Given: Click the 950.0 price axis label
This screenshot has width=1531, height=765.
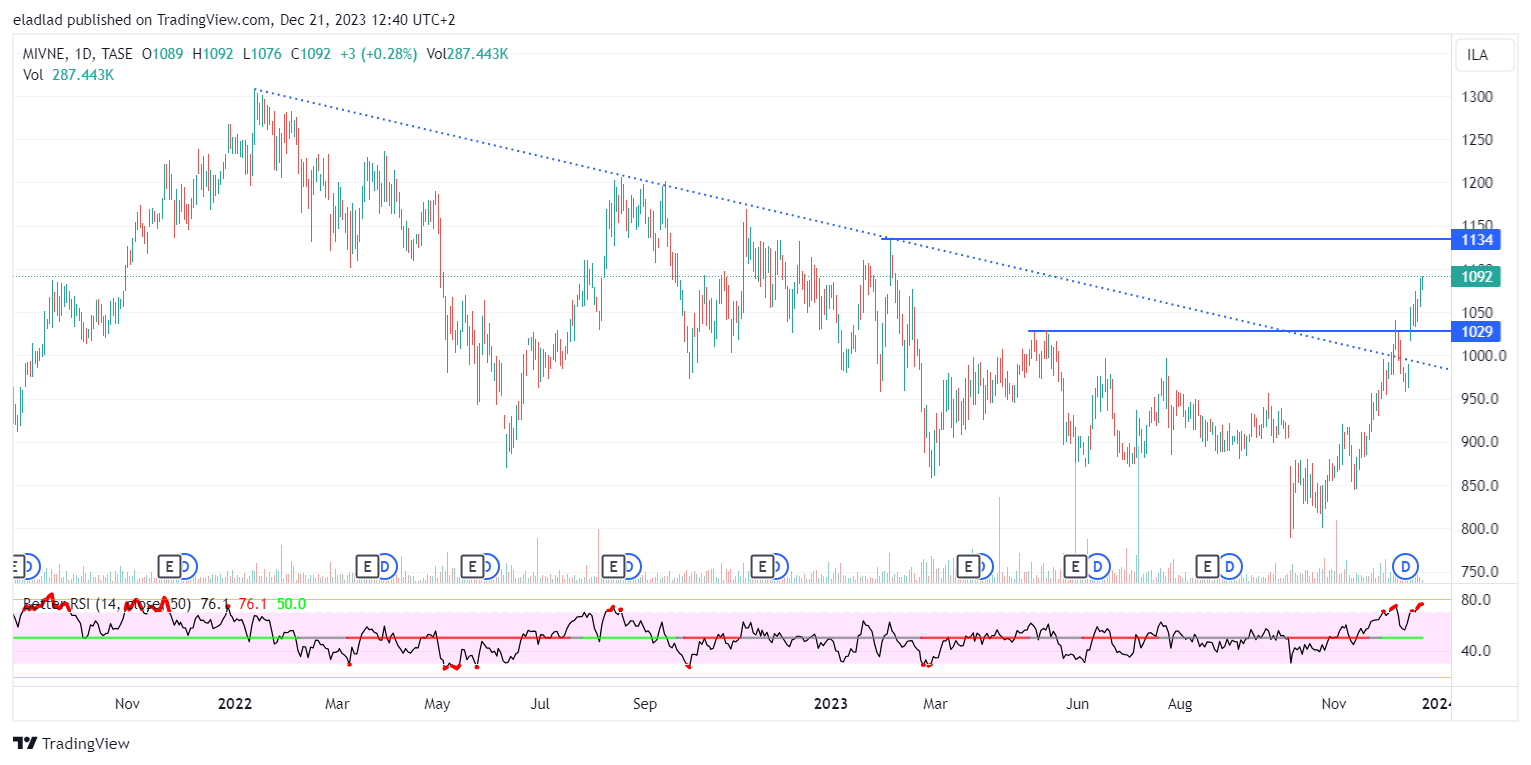Looking at the screenshot, I should (1478, 399).
